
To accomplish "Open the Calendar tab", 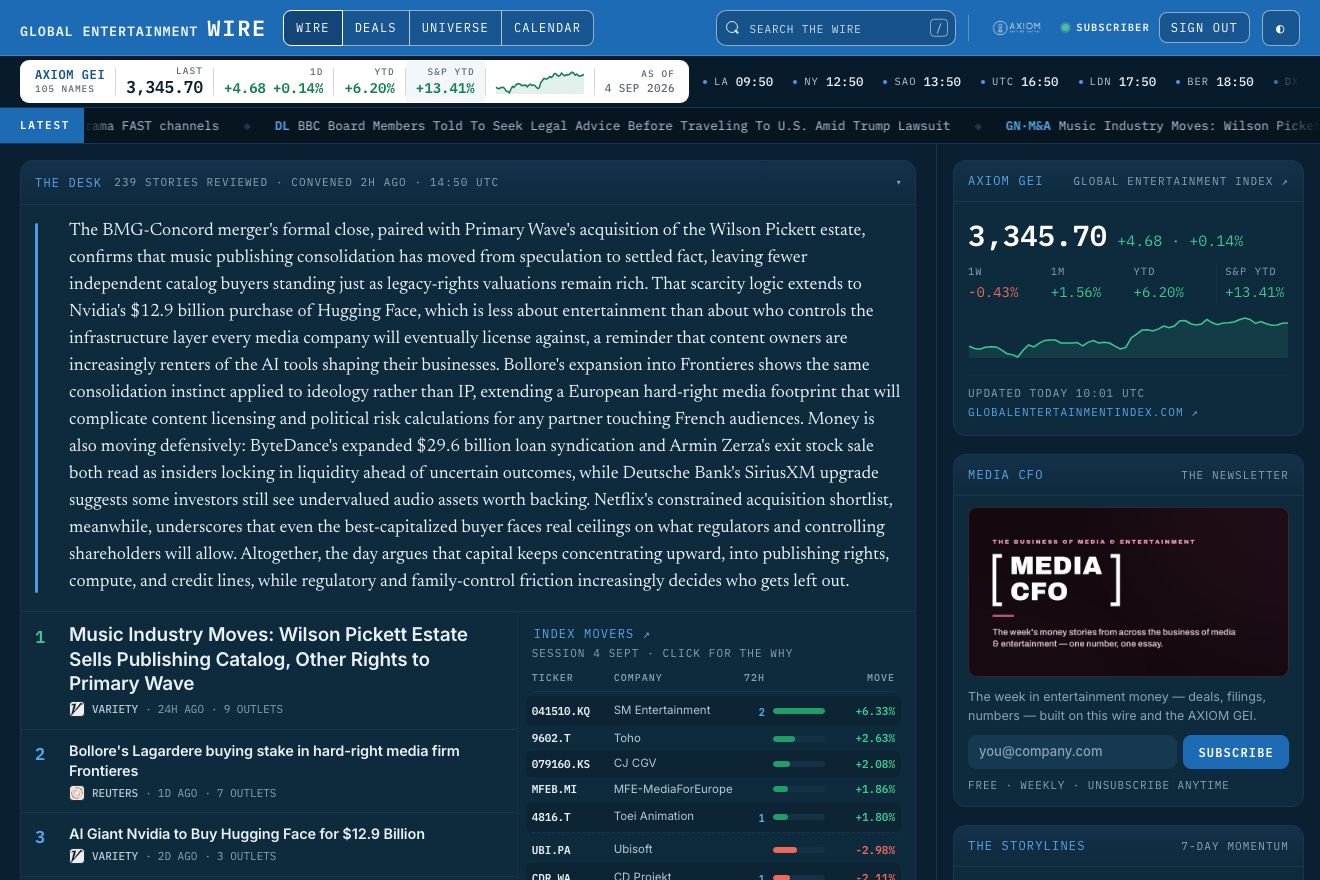I will point(547,28).
